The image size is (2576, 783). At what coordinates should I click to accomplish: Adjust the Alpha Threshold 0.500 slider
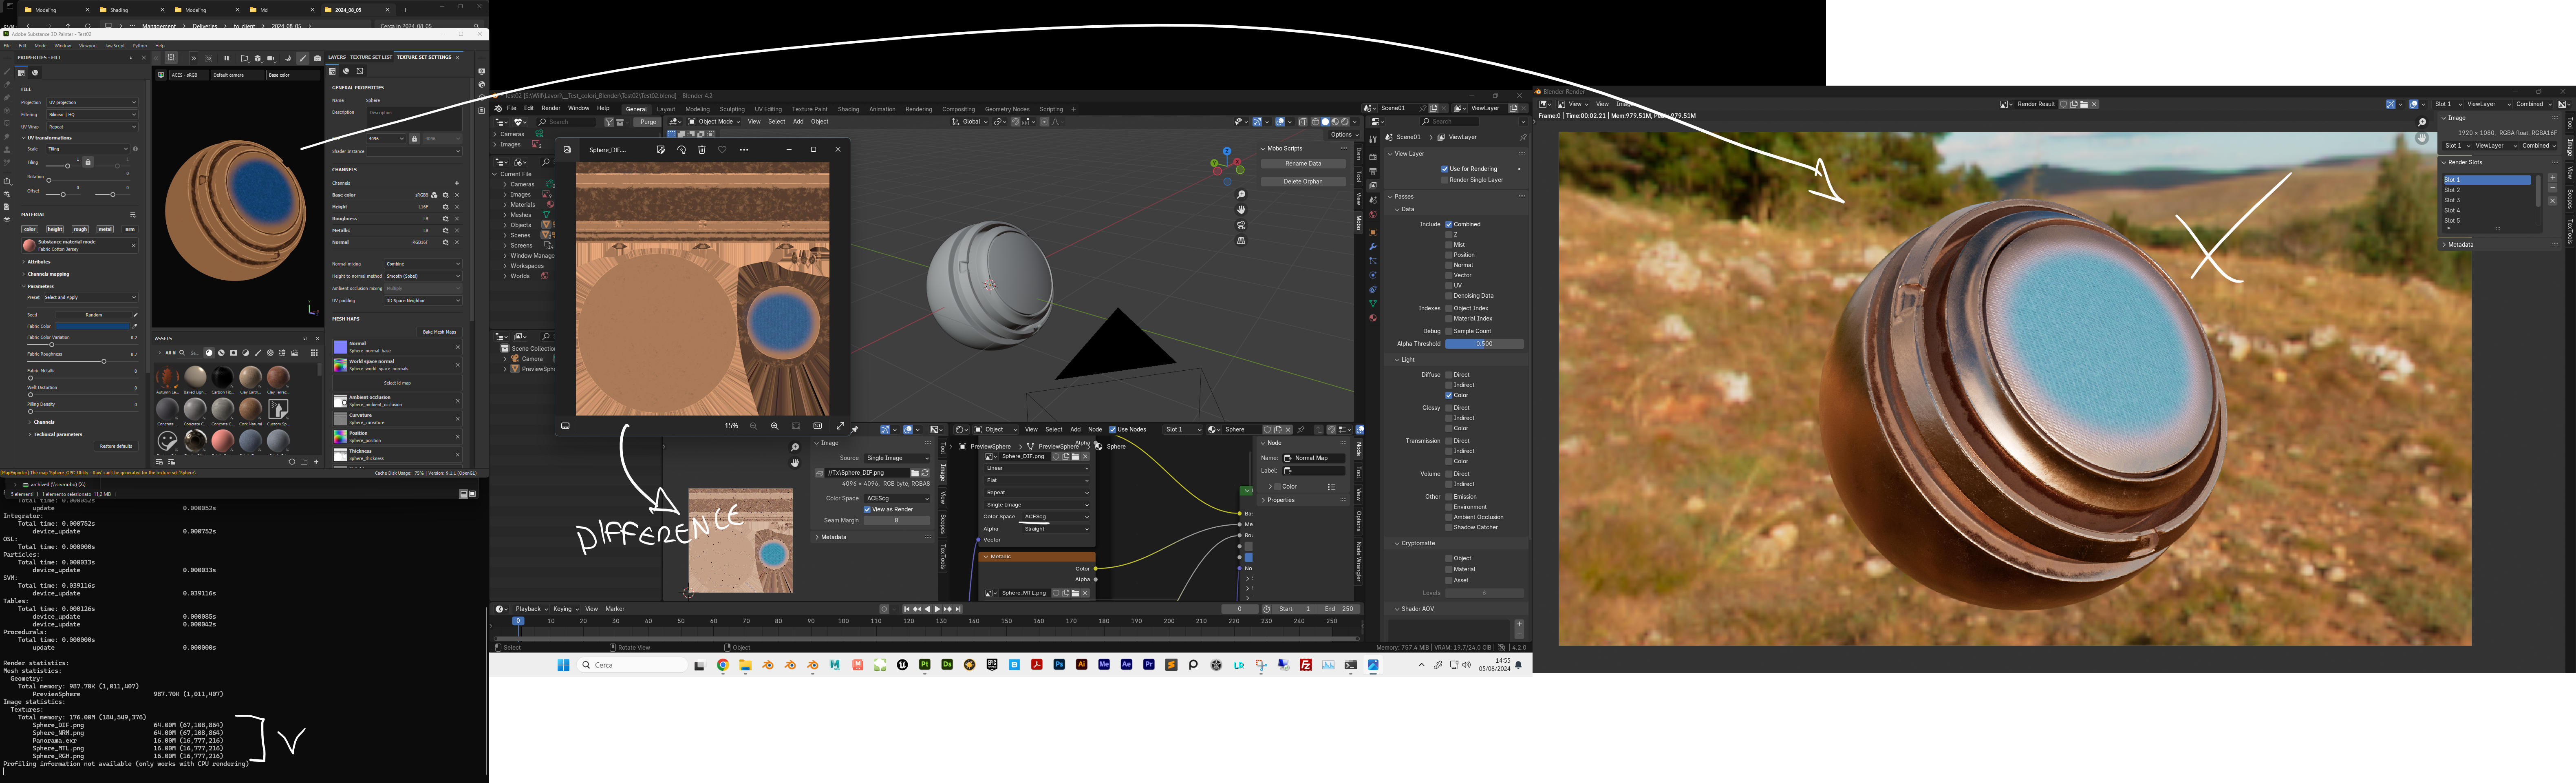(x=1484, y=344)
